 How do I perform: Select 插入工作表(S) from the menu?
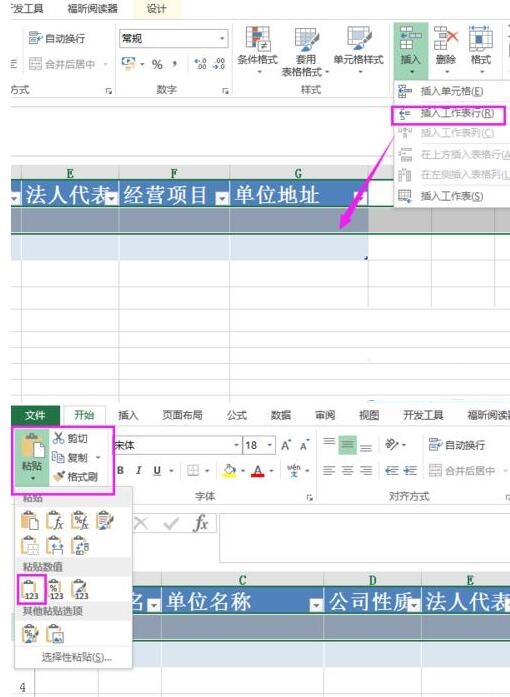pyautogui.click(x=452, y=196)
